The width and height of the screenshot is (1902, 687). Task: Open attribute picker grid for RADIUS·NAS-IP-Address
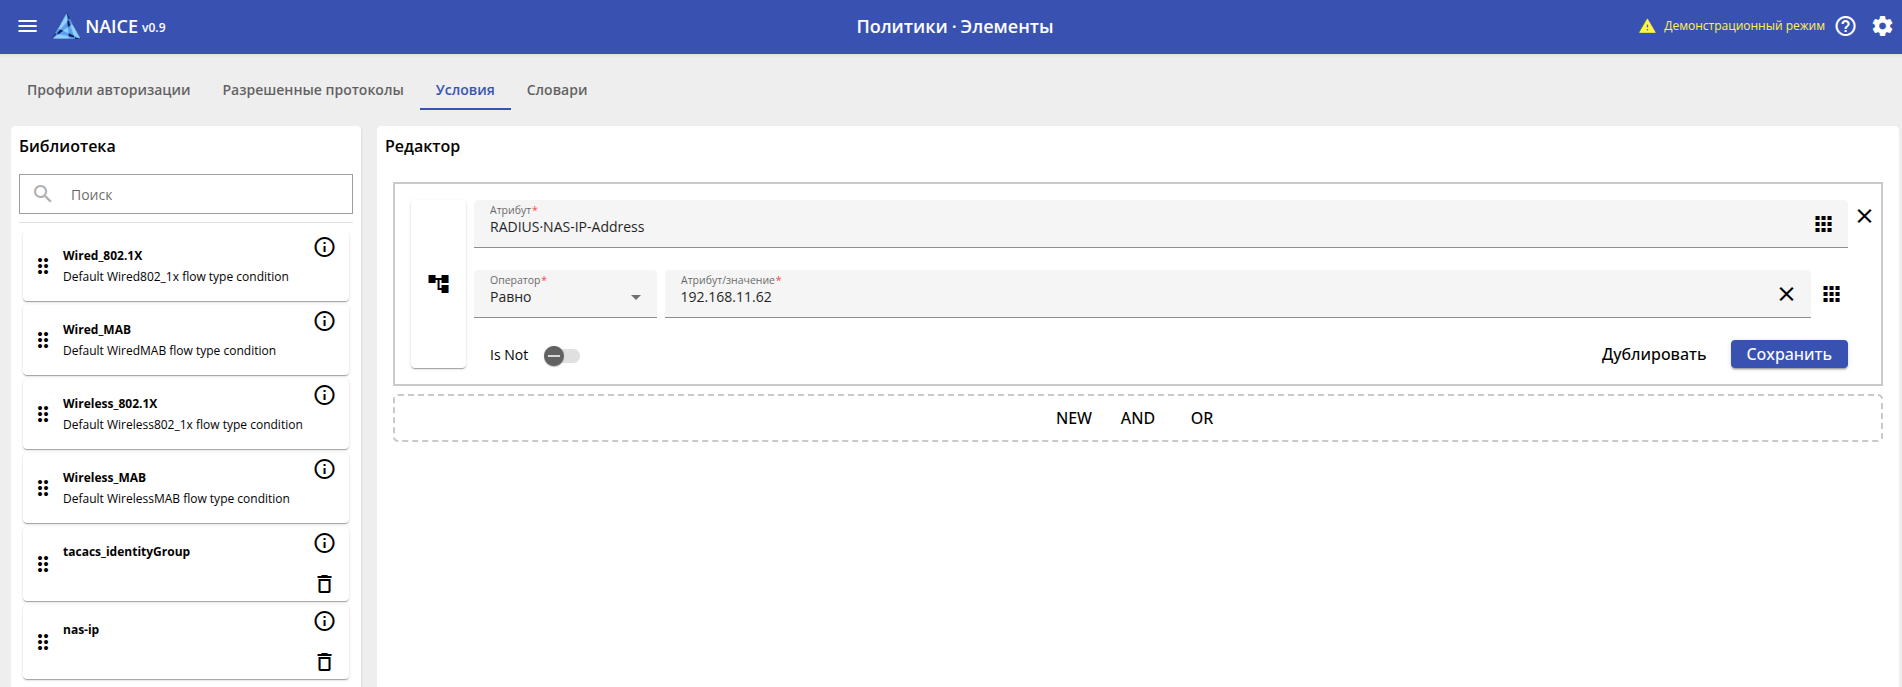click(1823, 224)
